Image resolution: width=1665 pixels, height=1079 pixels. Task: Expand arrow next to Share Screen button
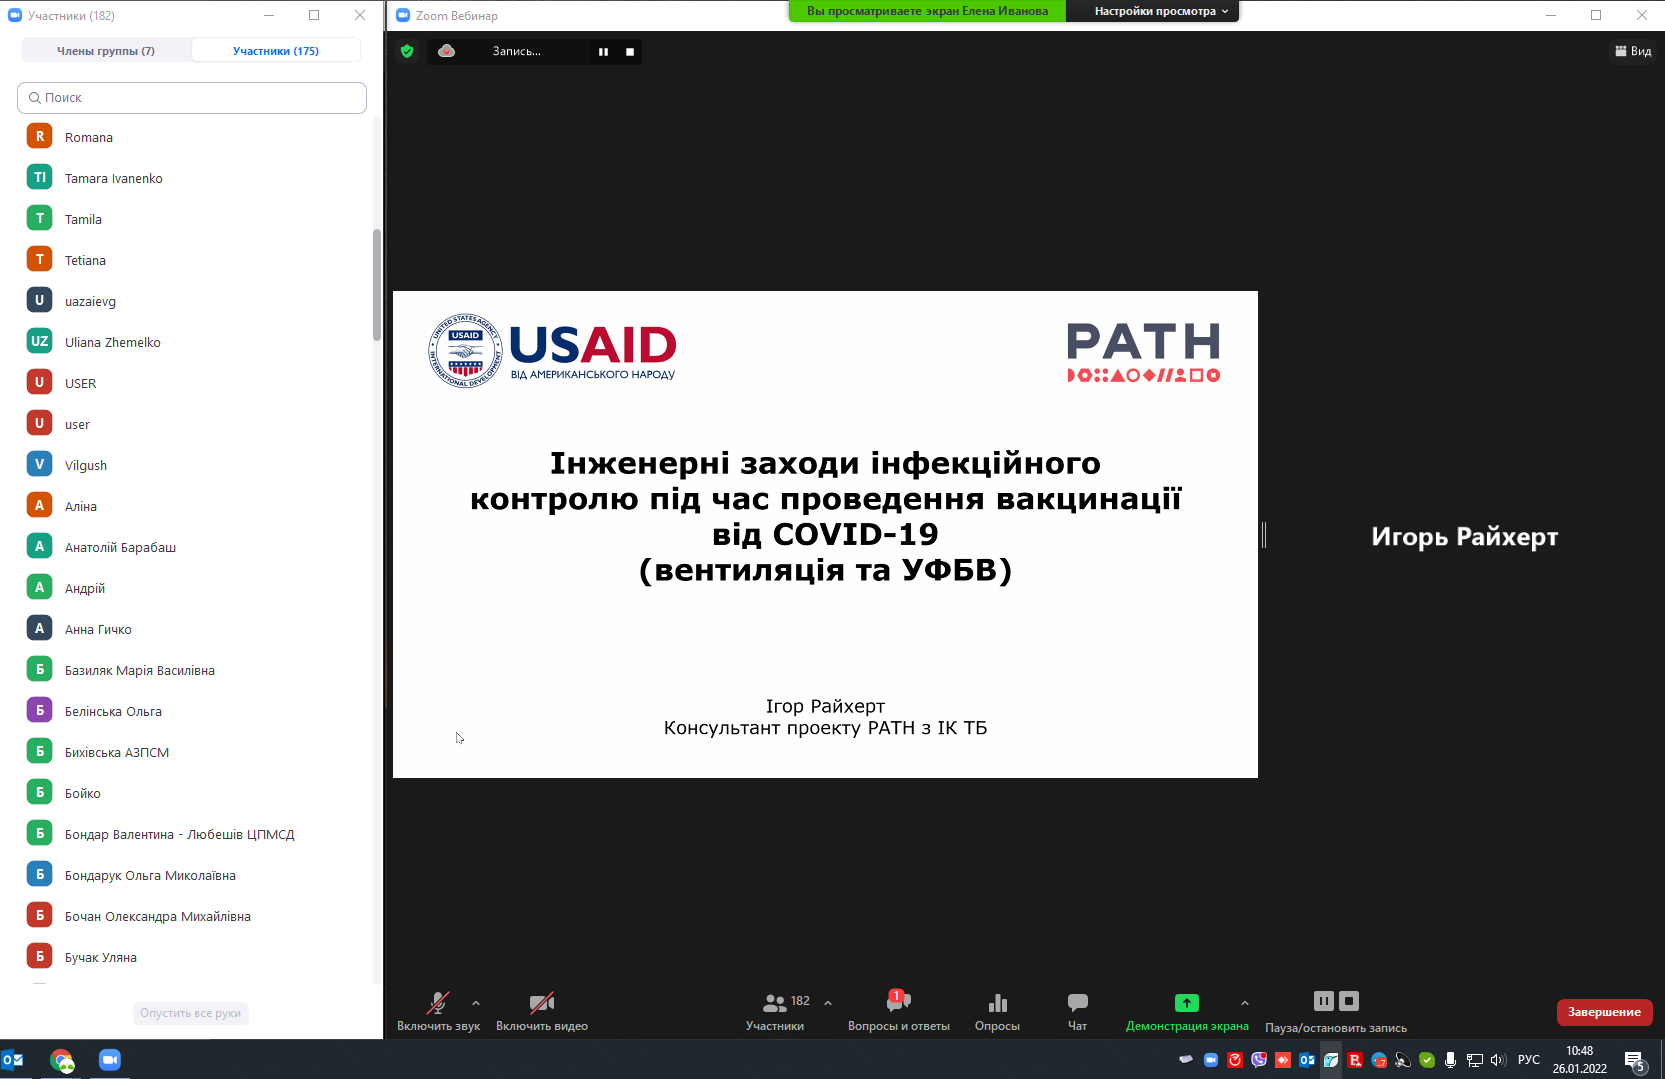click(1244, 1002)
